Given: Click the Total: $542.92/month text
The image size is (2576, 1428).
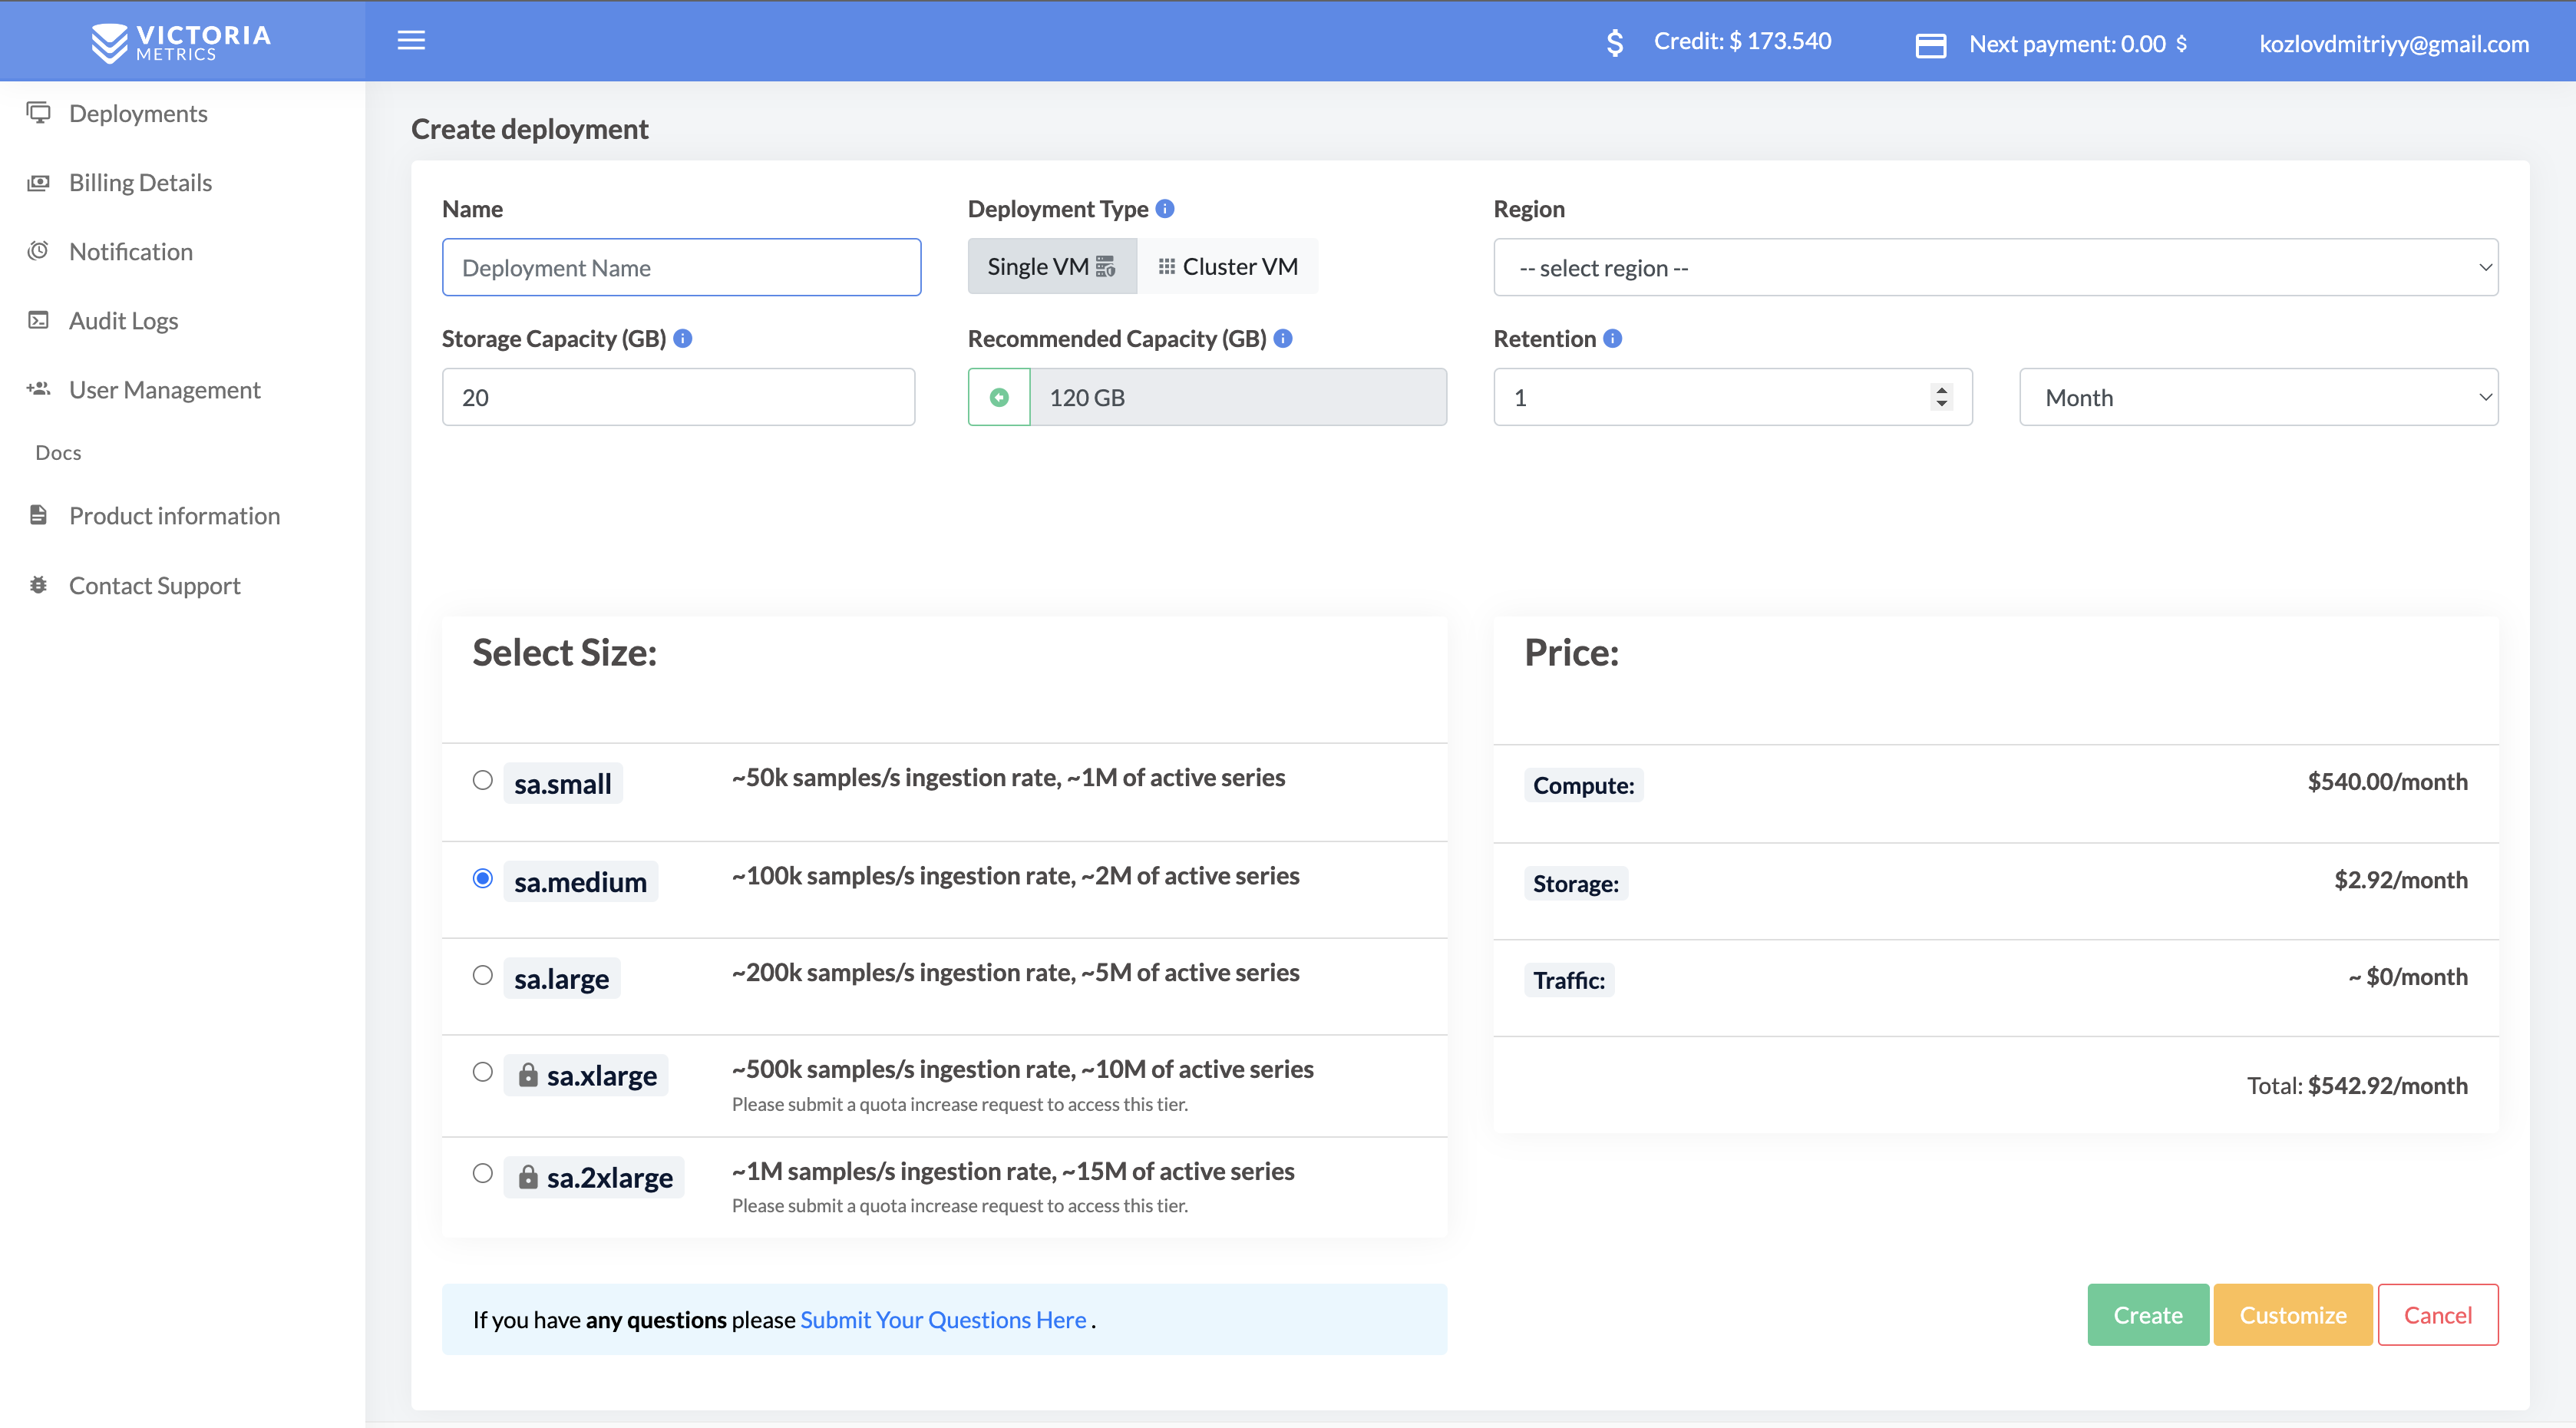Looking at the screenshot, I should click(2357, 1085).
